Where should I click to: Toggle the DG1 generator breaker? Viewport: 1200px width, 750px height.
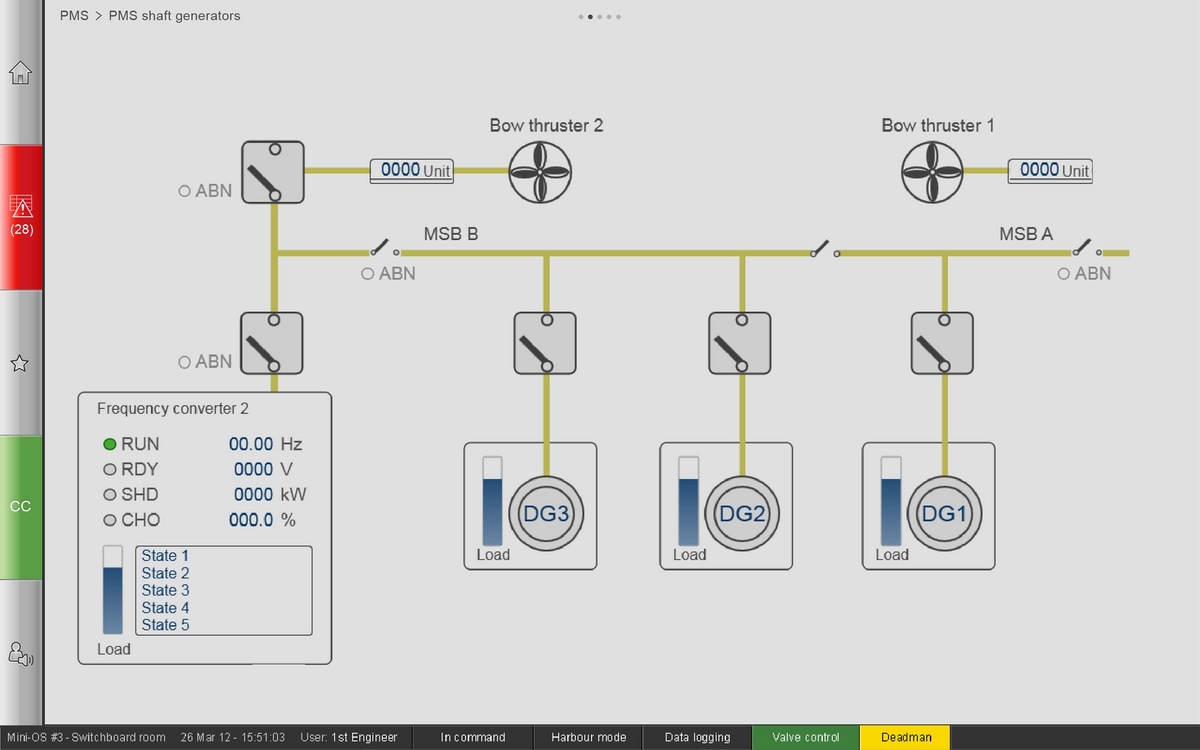pyautogui.click(x=943, y=343)
